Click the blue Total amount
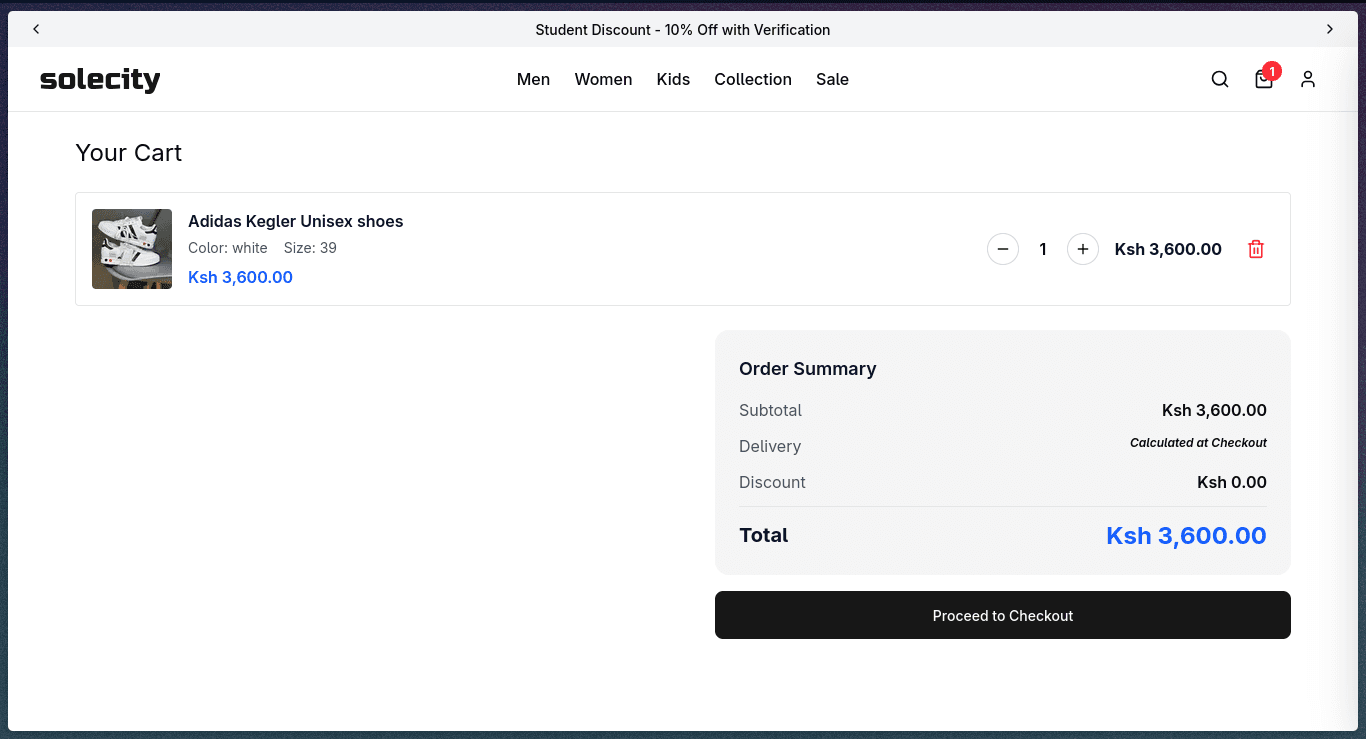 (1186, 536)
